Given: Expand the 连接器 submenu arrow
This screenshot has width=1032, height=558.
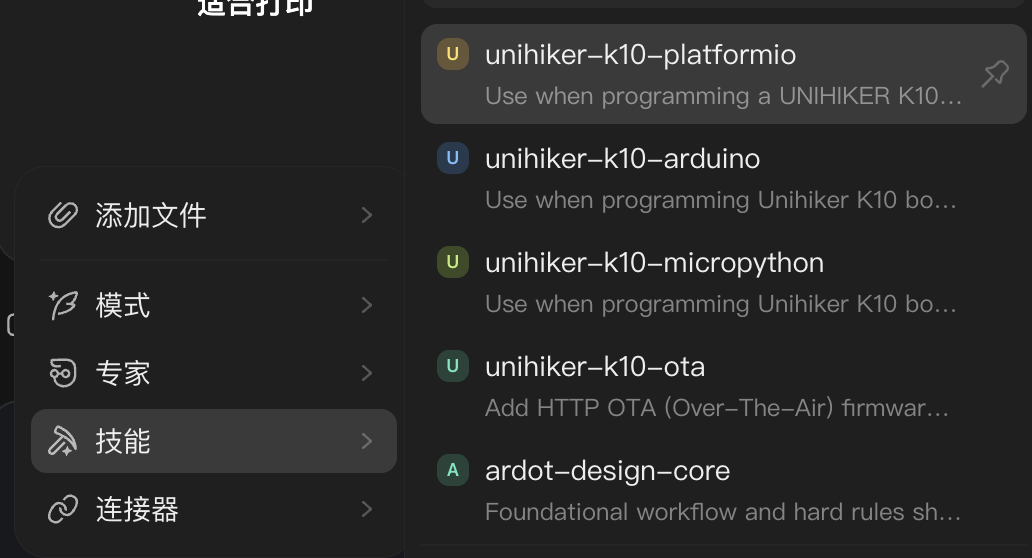Looking at the screenshot, I should tap(367, 509).
